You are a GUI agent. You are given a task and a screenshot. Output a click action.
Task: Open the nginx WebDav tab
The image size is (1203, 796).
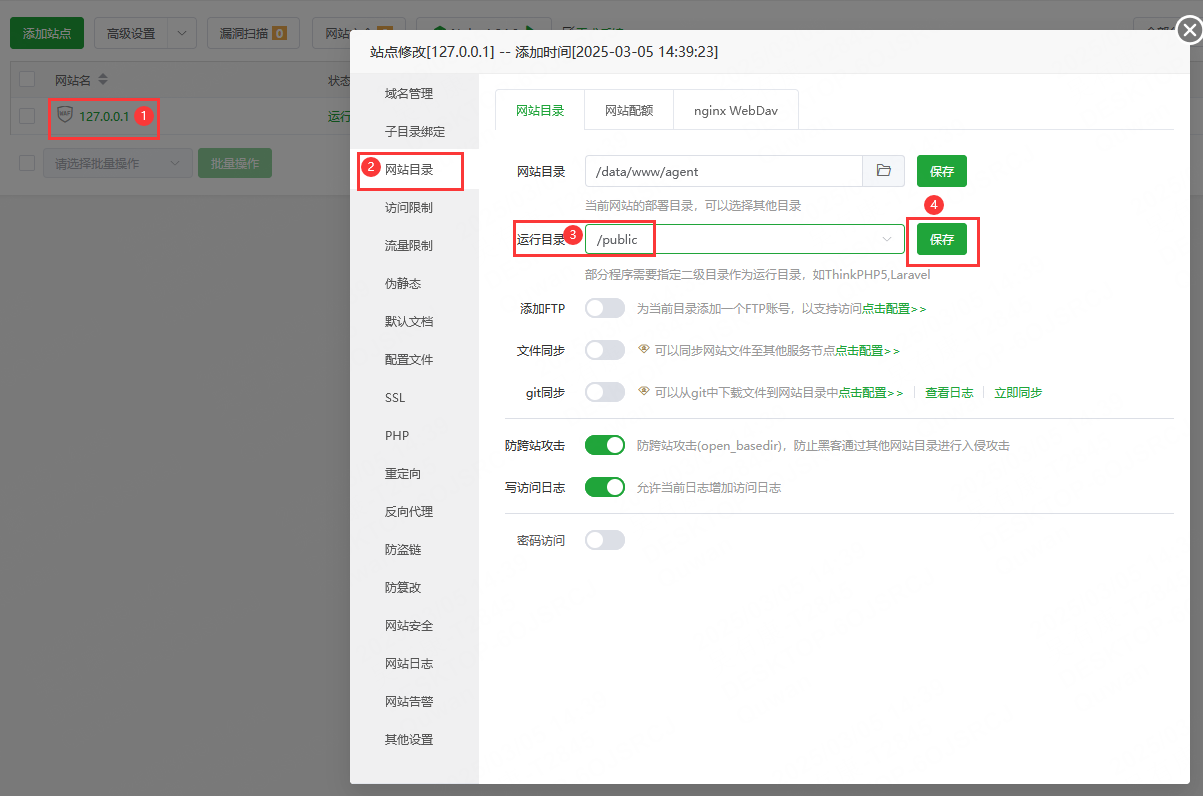click(x=736, y=109)
